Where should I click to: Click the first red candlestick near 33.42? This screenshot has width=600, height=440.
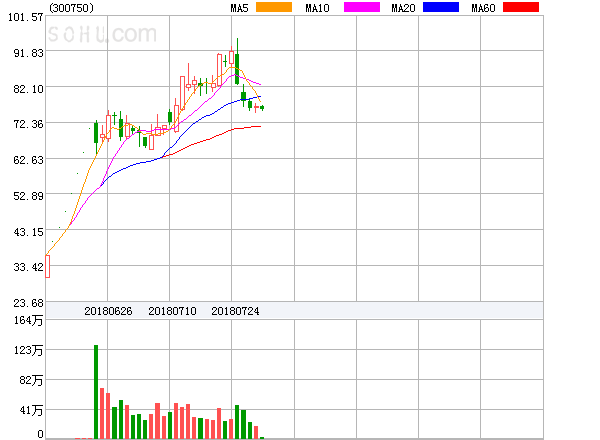pyautogui.click(x=47, y=266)
